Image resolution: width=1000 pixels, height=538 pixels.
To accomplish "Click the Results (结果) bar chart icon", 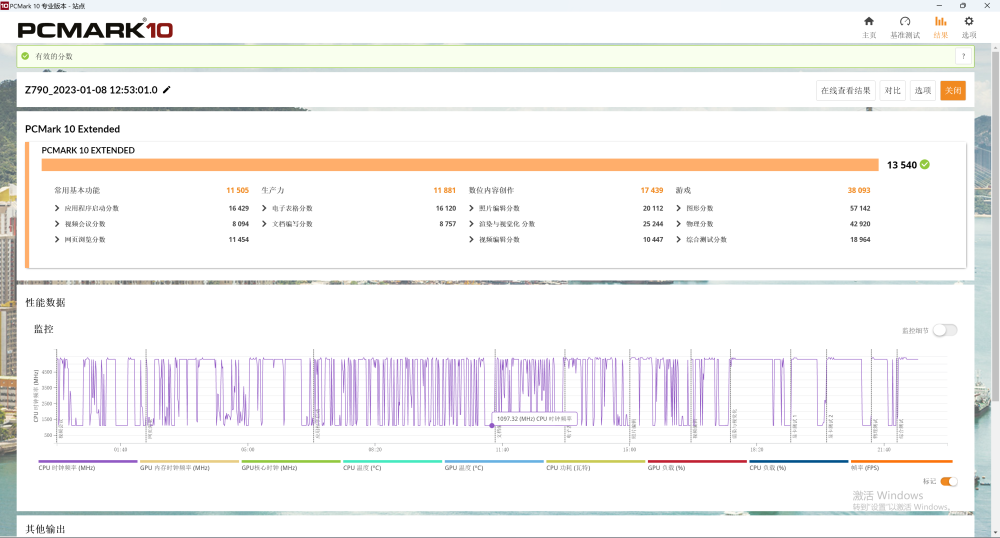I will (940, 27).
